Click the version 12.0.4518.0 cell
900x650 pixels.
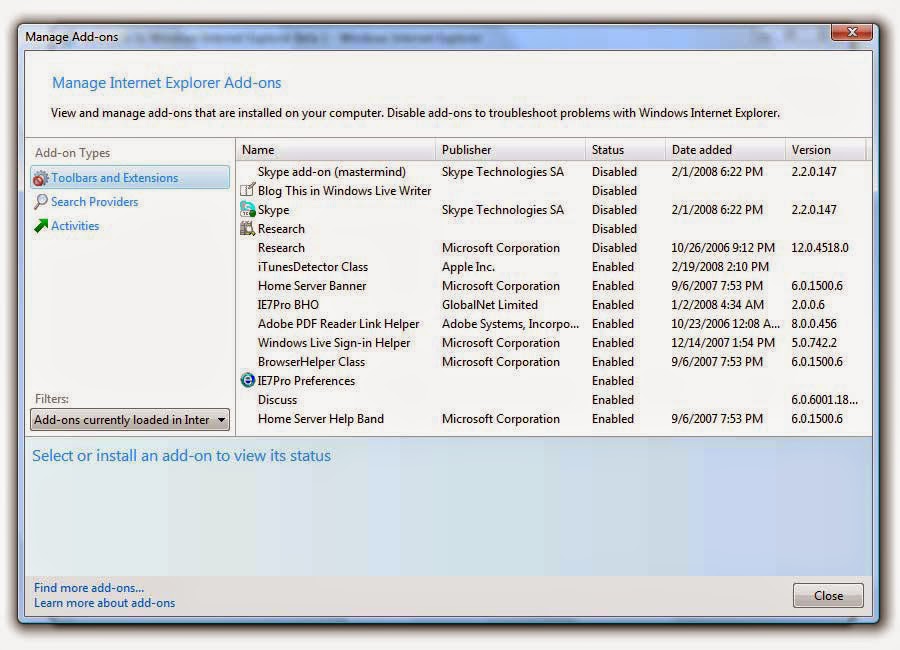point(820,247)
